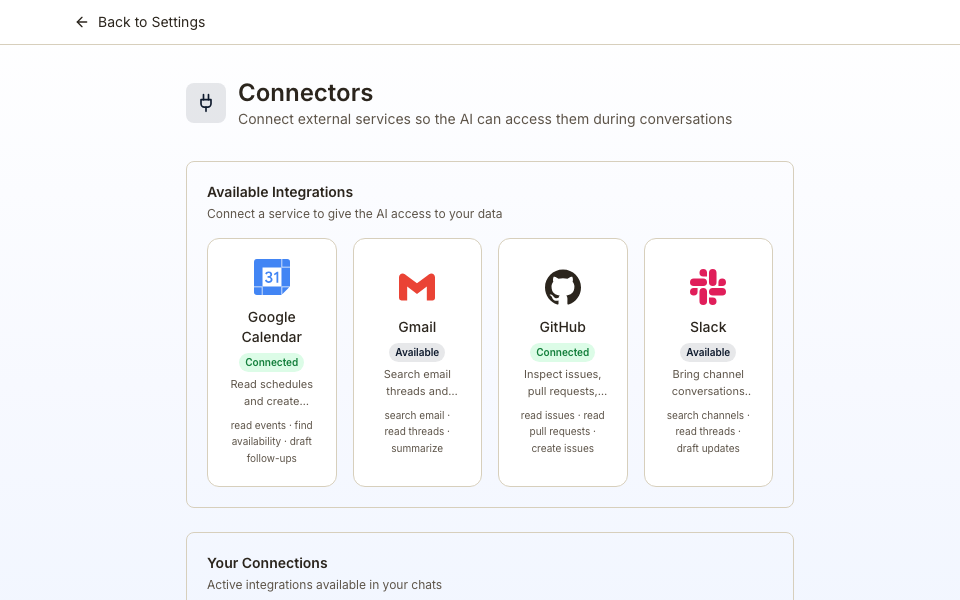The height and width of the screenshot is (600, 960).
Task: Click the Connected badge under GitHub
Action: [x=563, y=353]
